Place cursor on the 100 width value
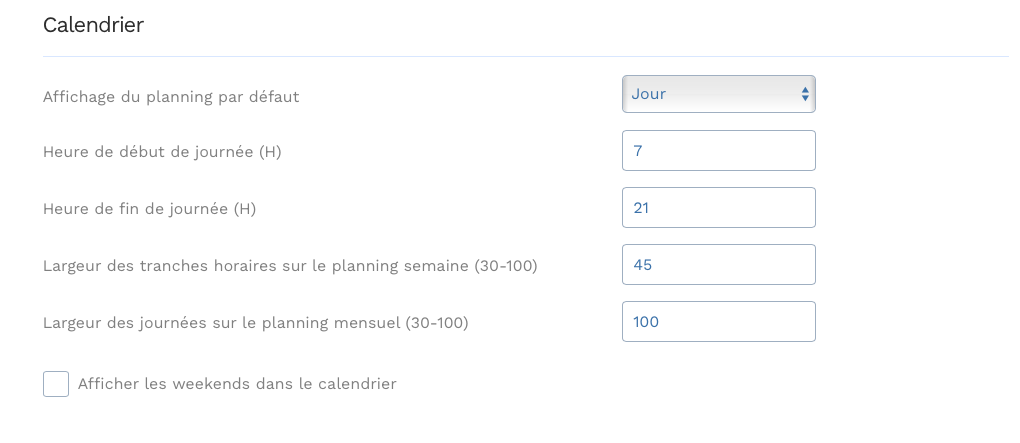 [646, 322]
